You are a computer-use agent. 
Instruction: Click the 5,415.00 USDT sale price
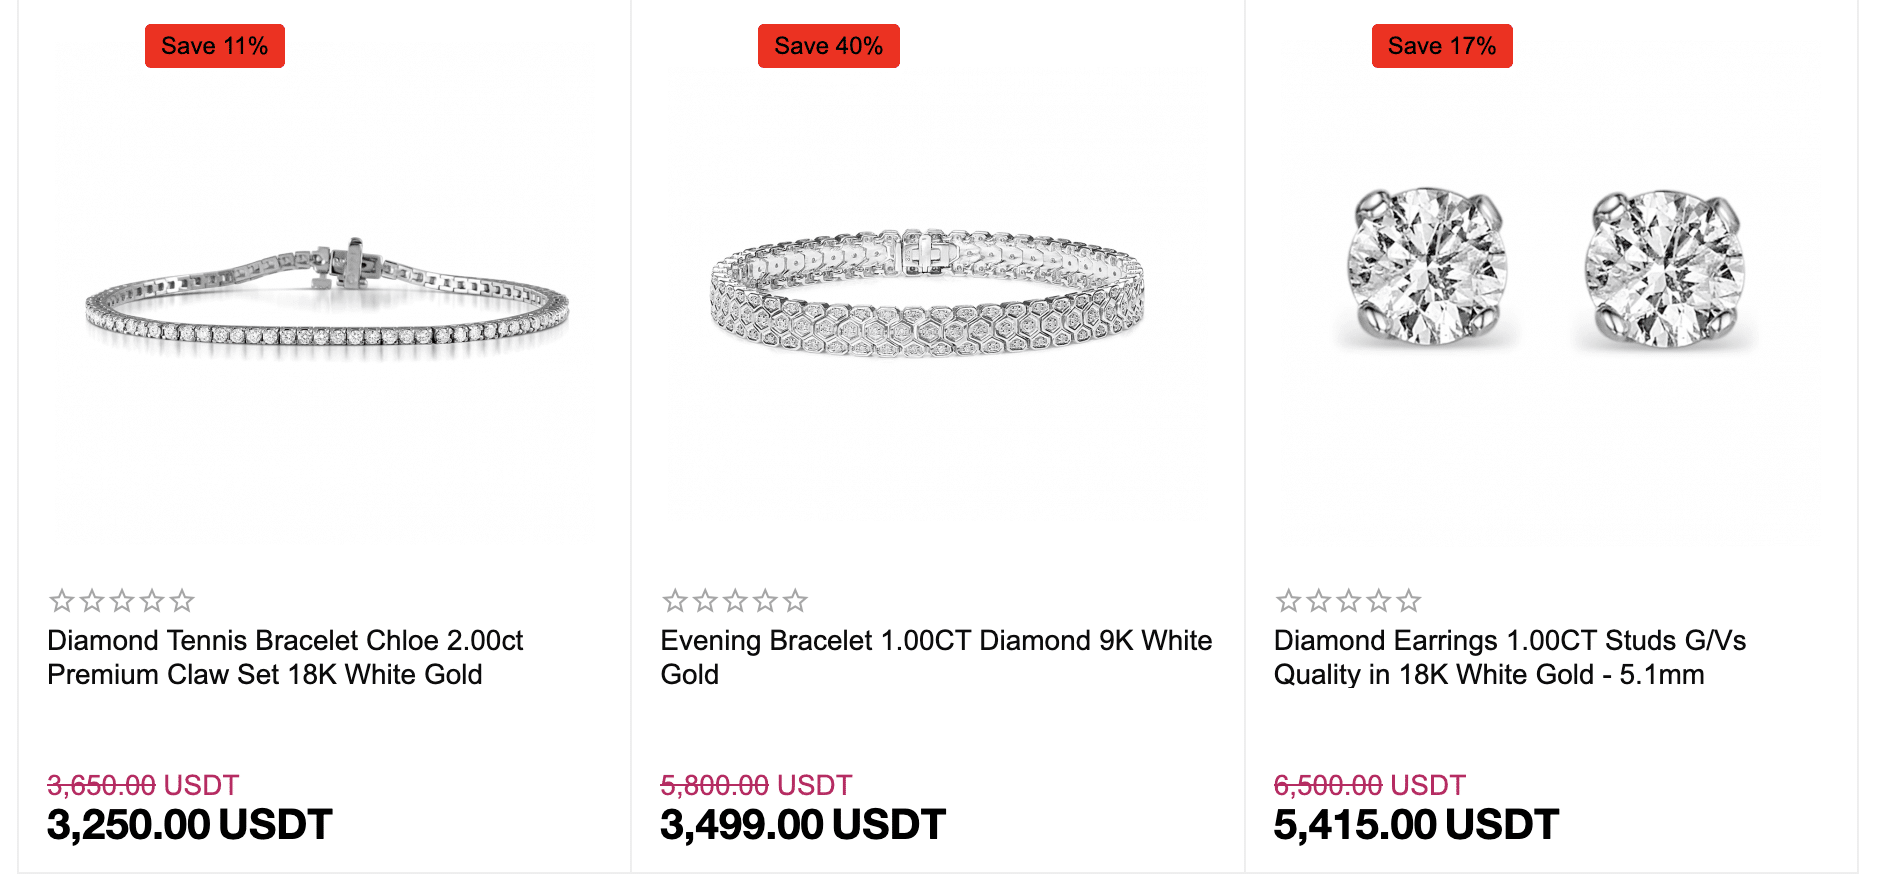click(x=1416, y=825)
